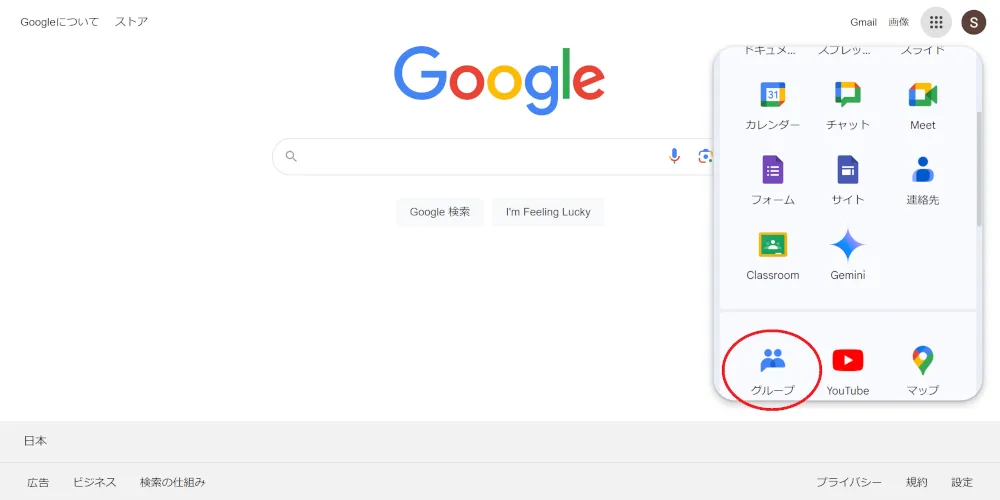The height and width of the screenshot is (500, 1000).
Task: Open the Gmail link
Action: point(863,22)
